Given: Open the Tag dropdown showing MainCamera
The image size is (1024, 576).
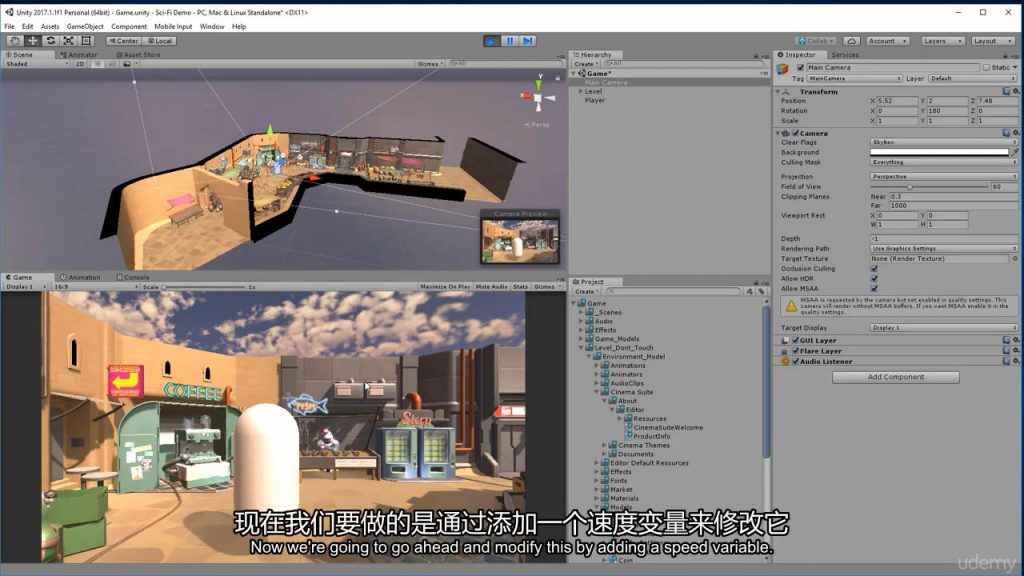Looking at the screenshot, I should tap(855, 78).
